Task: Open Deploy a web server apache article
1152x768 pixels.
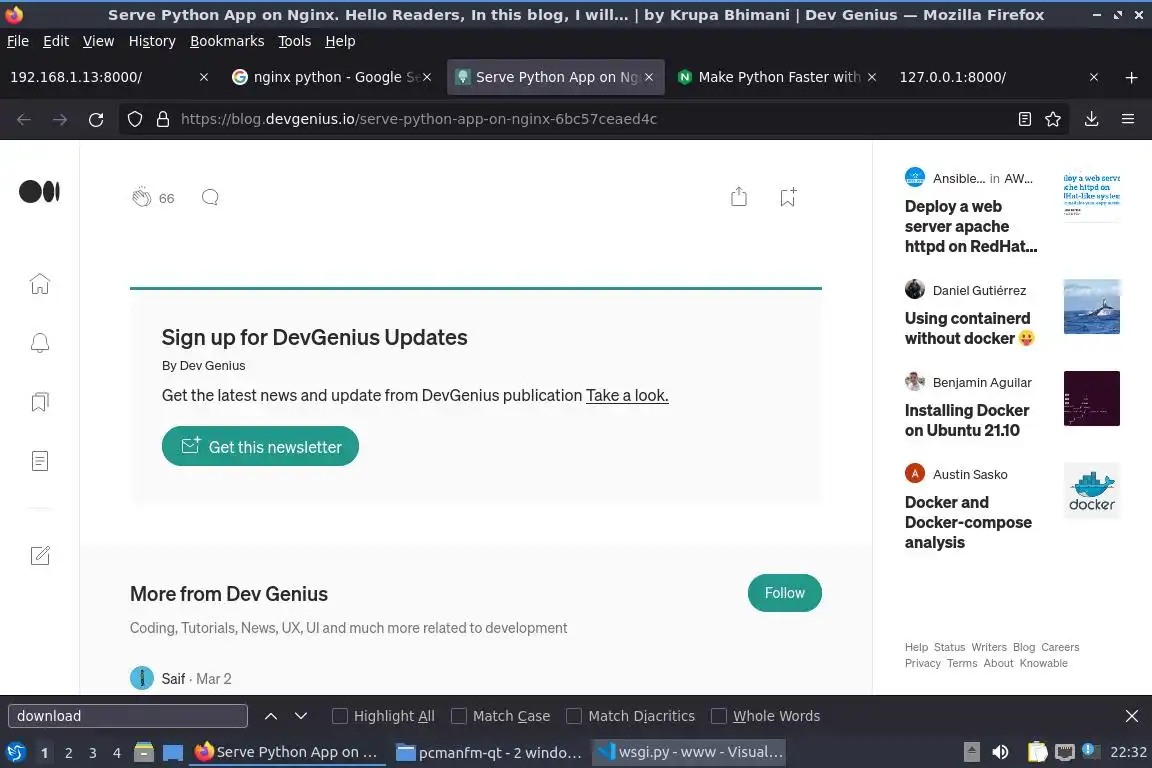Action: pos(971,226)
